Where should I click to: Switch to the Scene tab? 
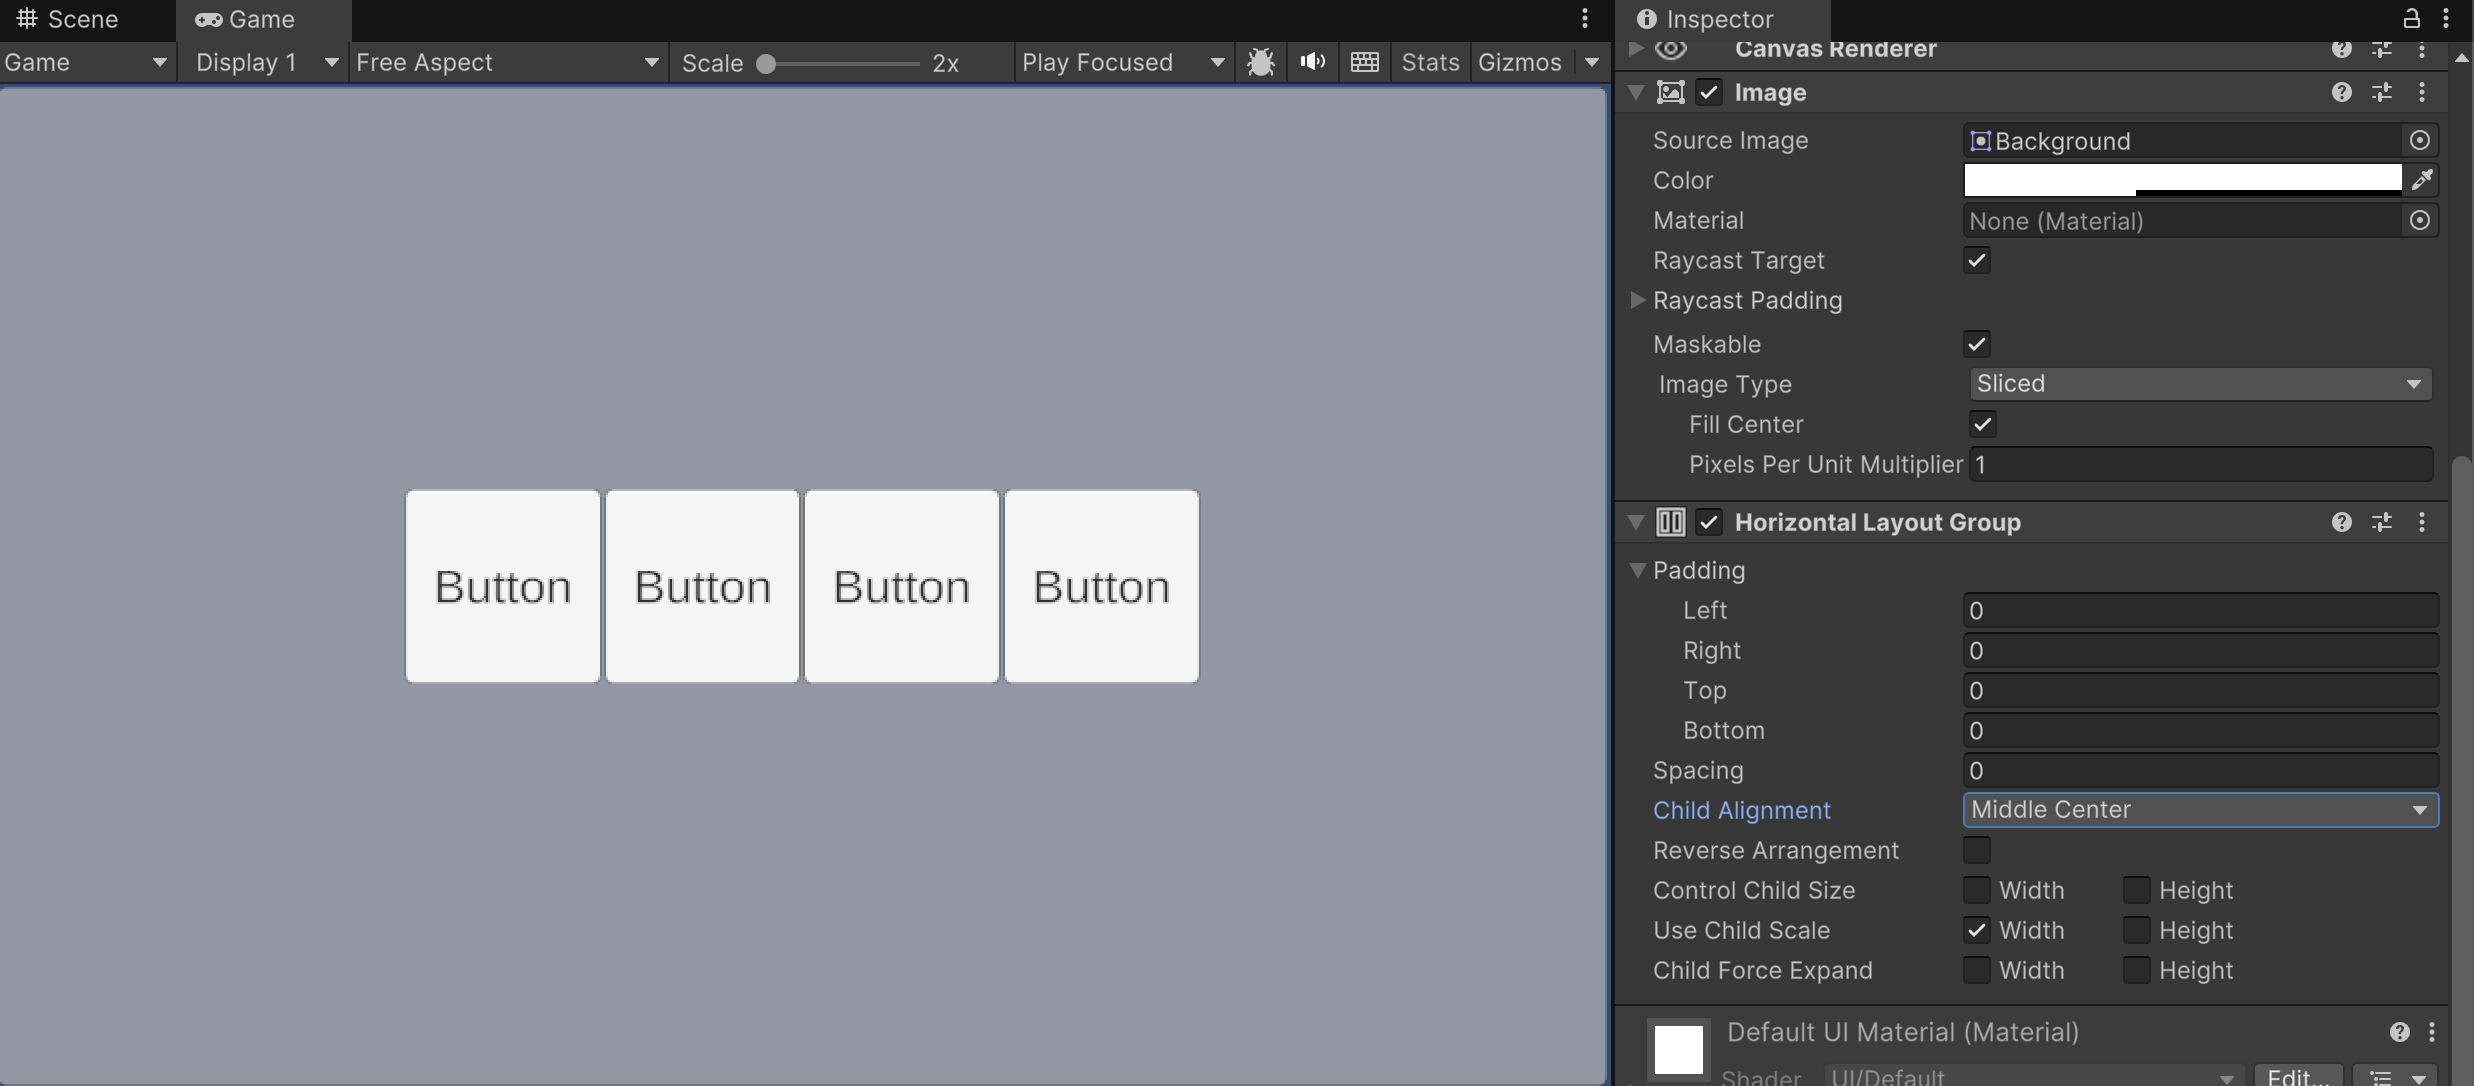[x=68, y=19]
